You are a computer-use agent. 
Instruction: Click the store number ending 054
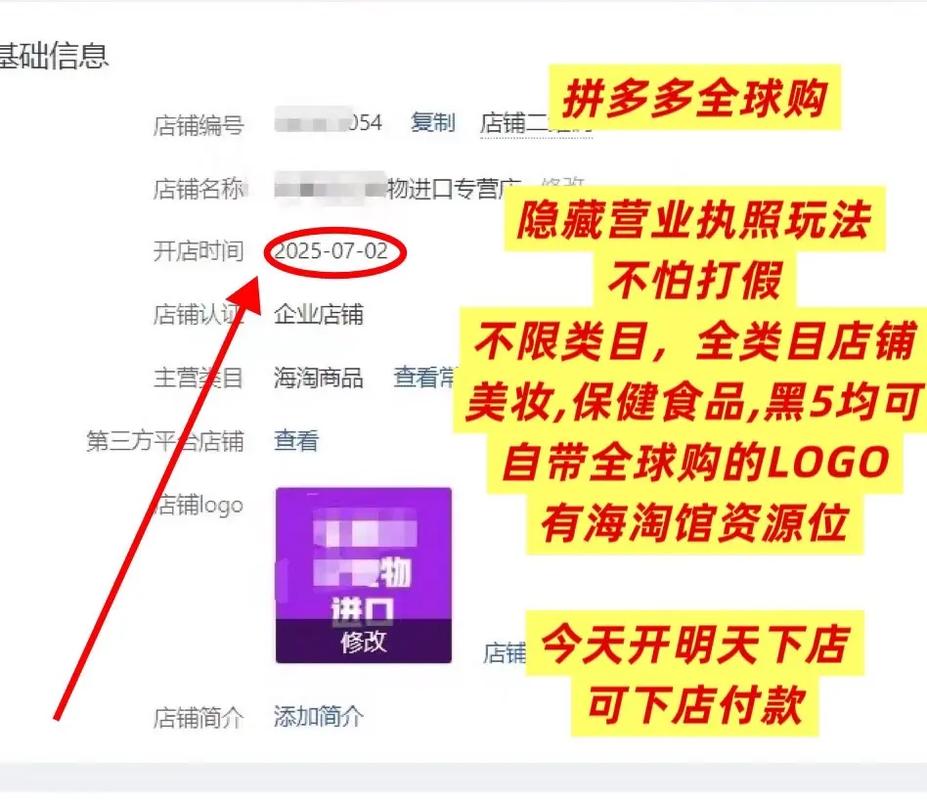click(x=329, y=122)
